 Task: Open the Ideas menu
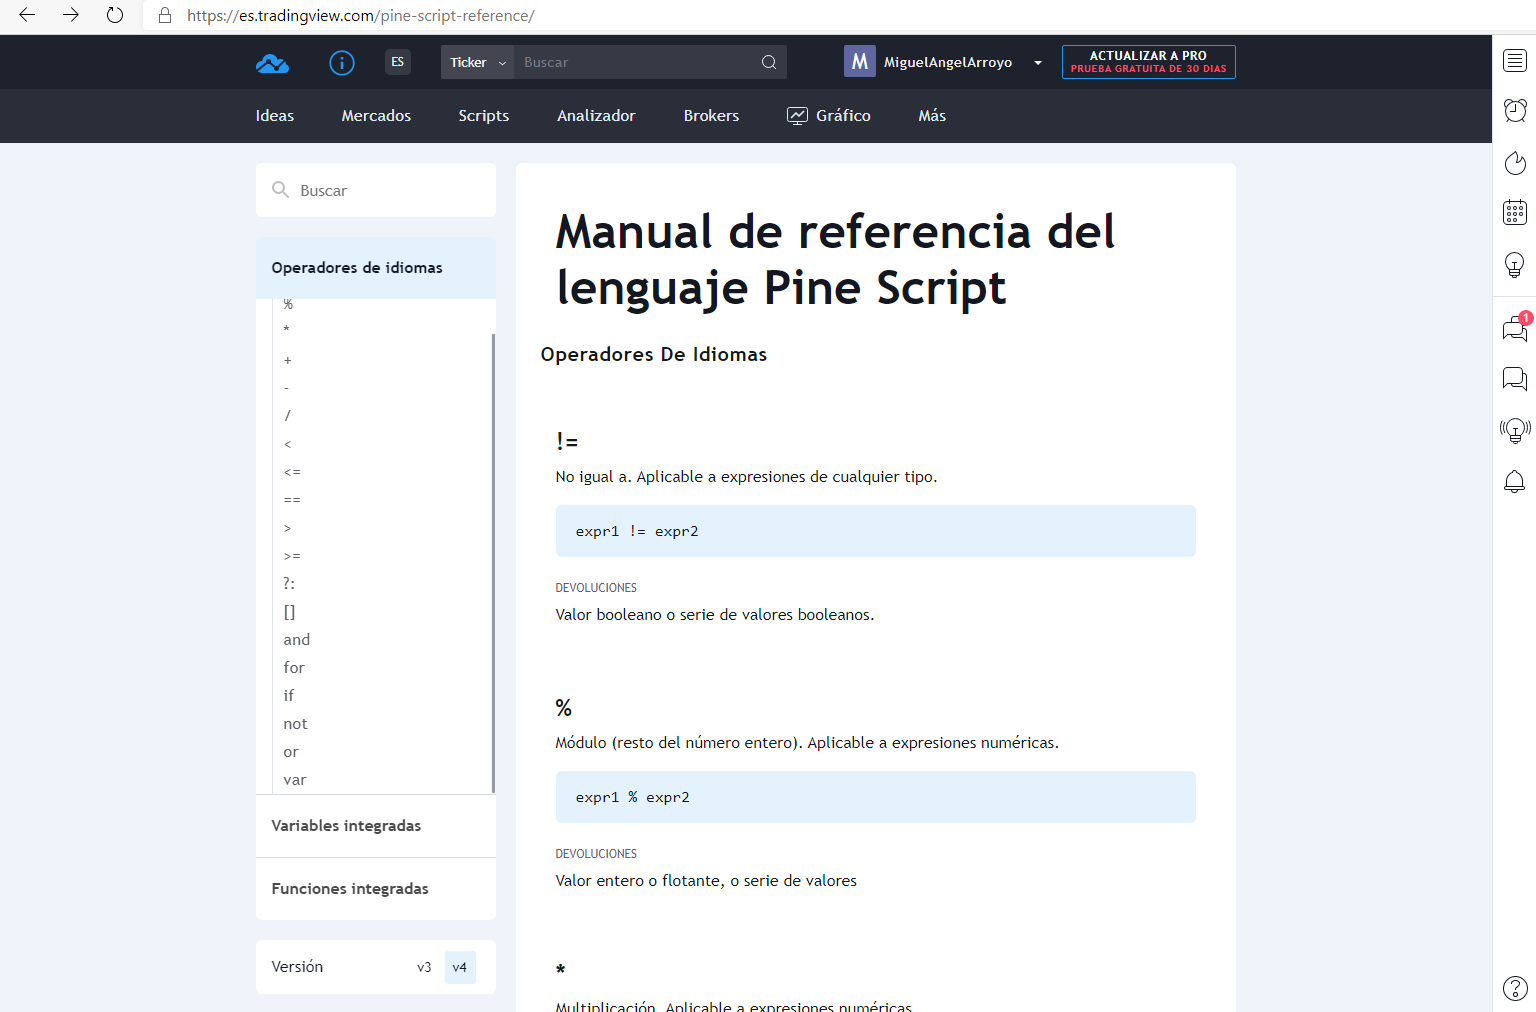[275, 116]
